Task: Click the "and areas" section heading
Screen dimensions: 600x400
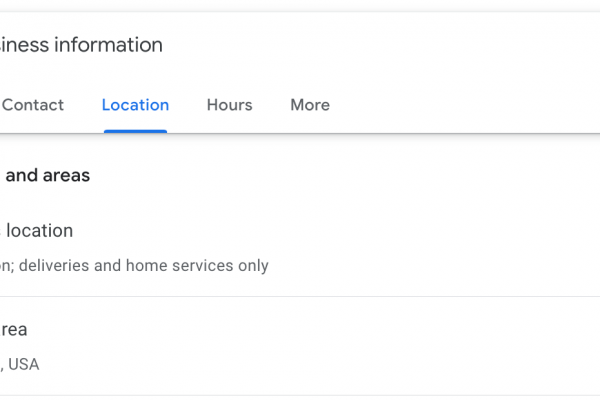Action: [46, 176]
